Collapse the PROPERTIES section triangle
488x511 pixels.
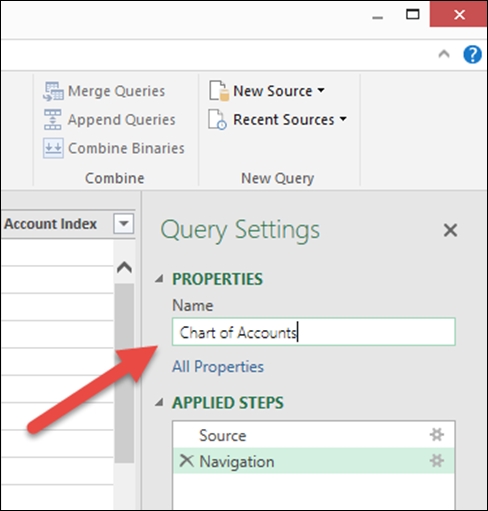(x=160, y=279)
